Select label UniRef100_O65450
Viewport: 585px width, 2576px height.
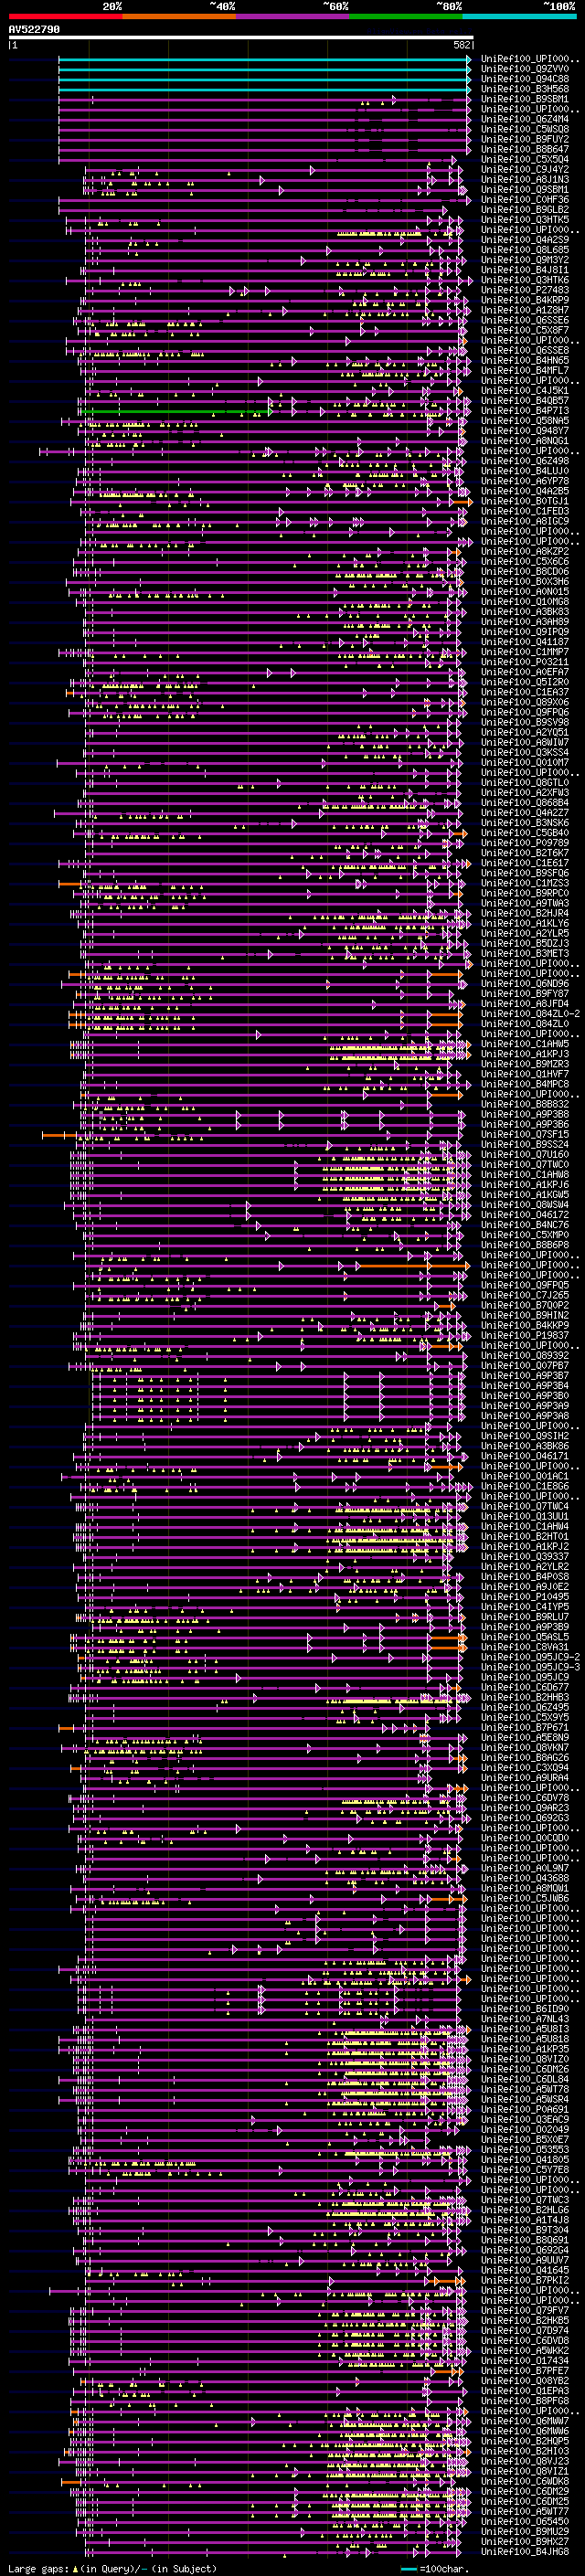pos(525,2522)
